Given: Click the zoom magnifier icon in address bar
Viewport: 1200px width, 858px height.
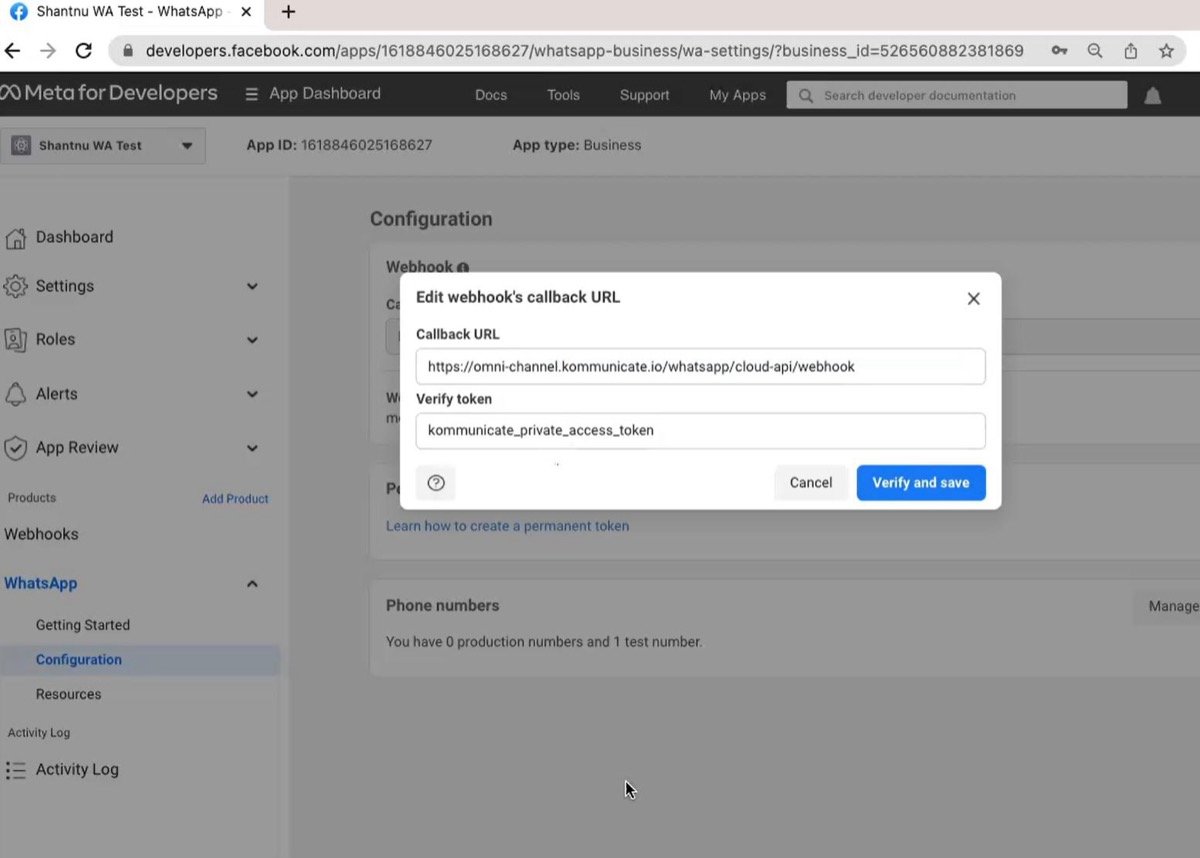Looking at the screenshot, I should tap(1095, 50).
